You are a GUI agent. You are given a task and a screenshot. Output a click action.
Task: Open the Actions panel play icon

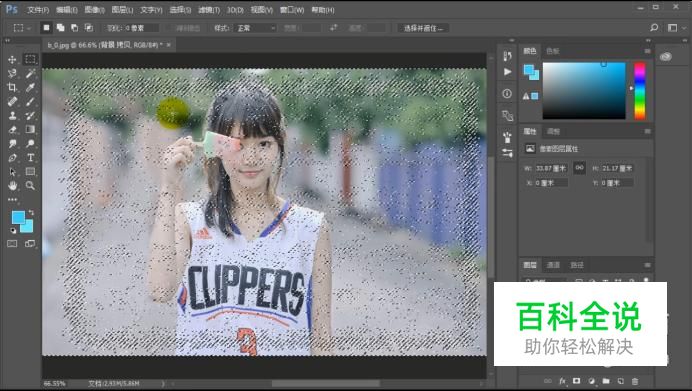click(x=508, y=71)
